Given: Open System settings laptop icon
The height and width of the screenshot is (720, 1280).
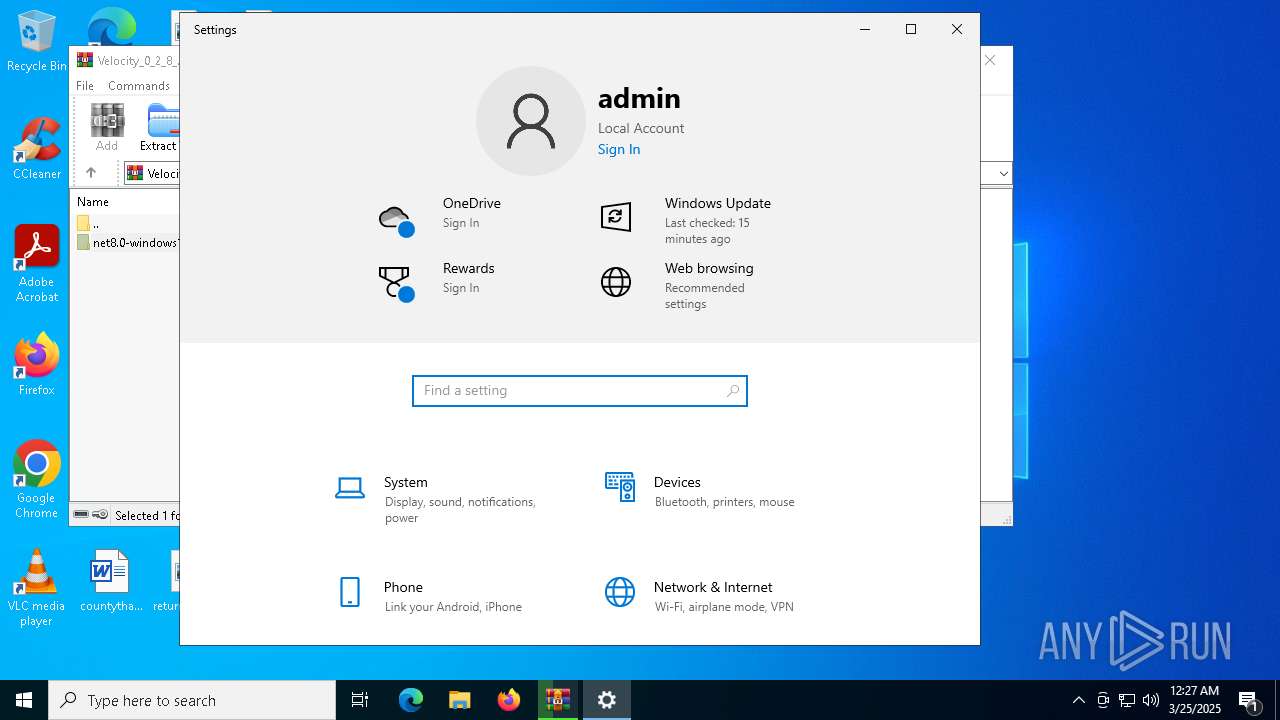Looking at the screenshot, I should [x=350, y=488].
